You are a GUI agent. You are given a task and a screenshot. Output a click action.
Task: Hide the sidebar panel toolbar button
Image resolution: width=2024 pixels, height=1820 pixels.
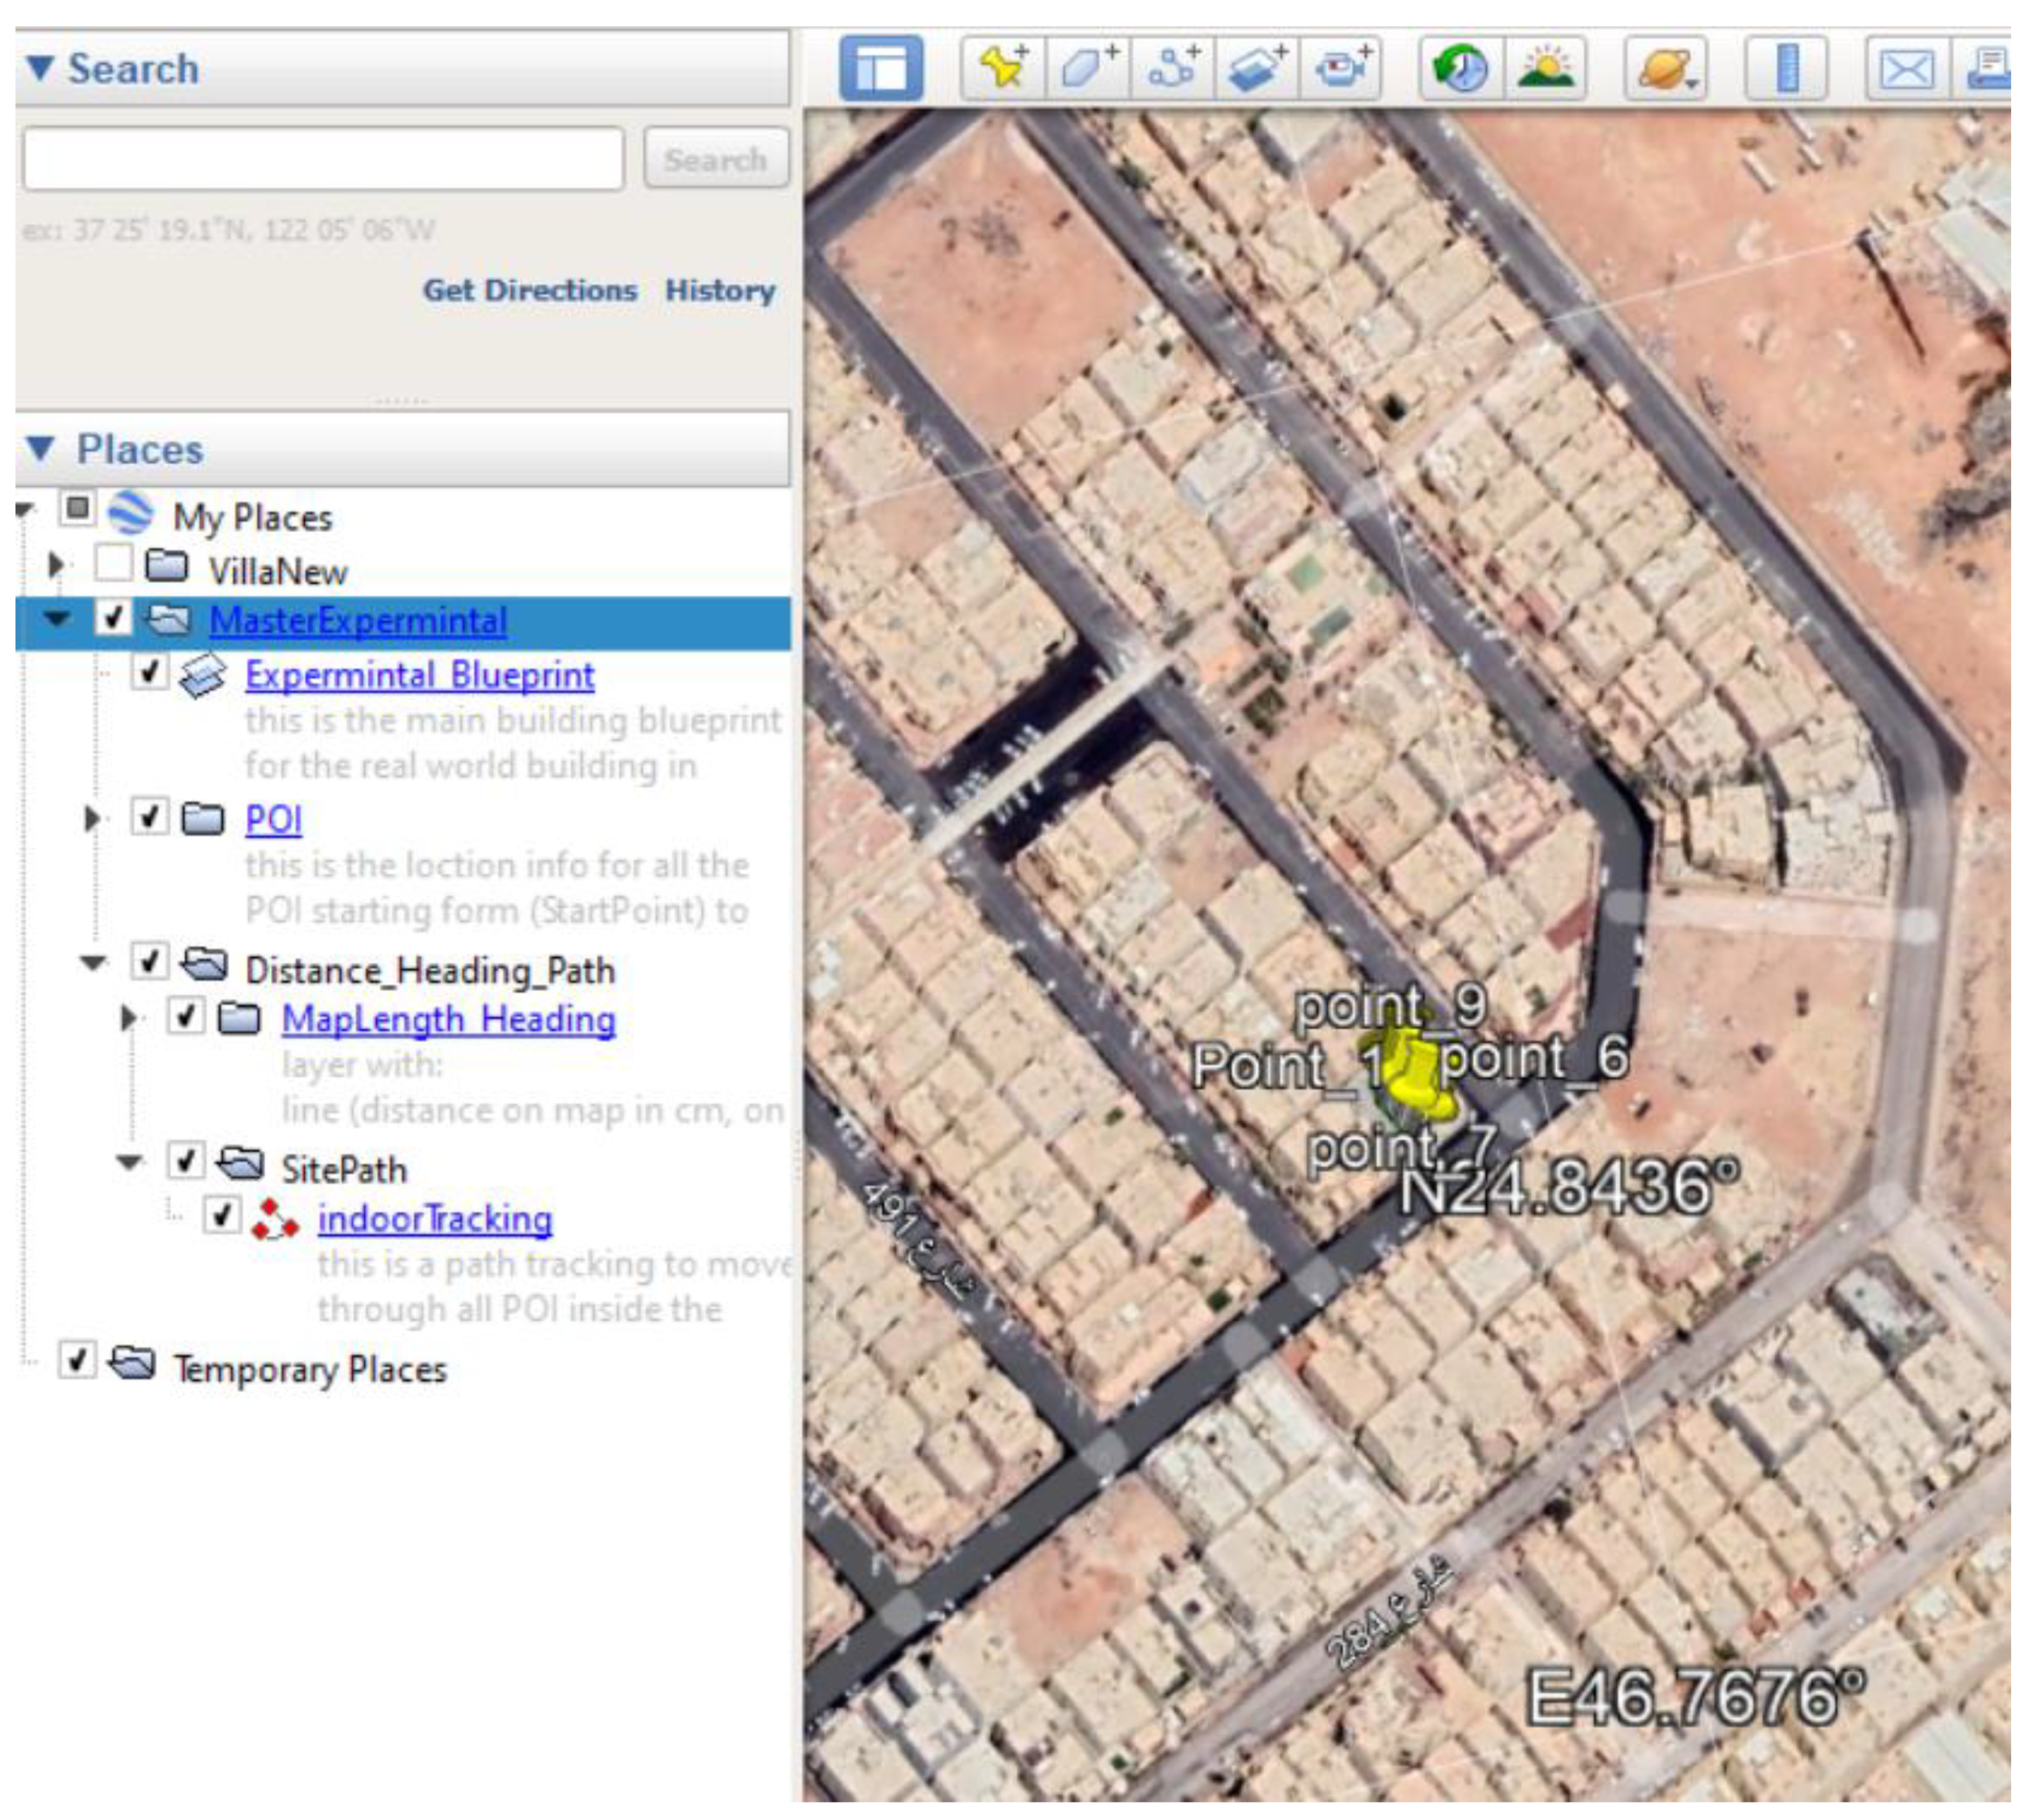click(881, 68)
